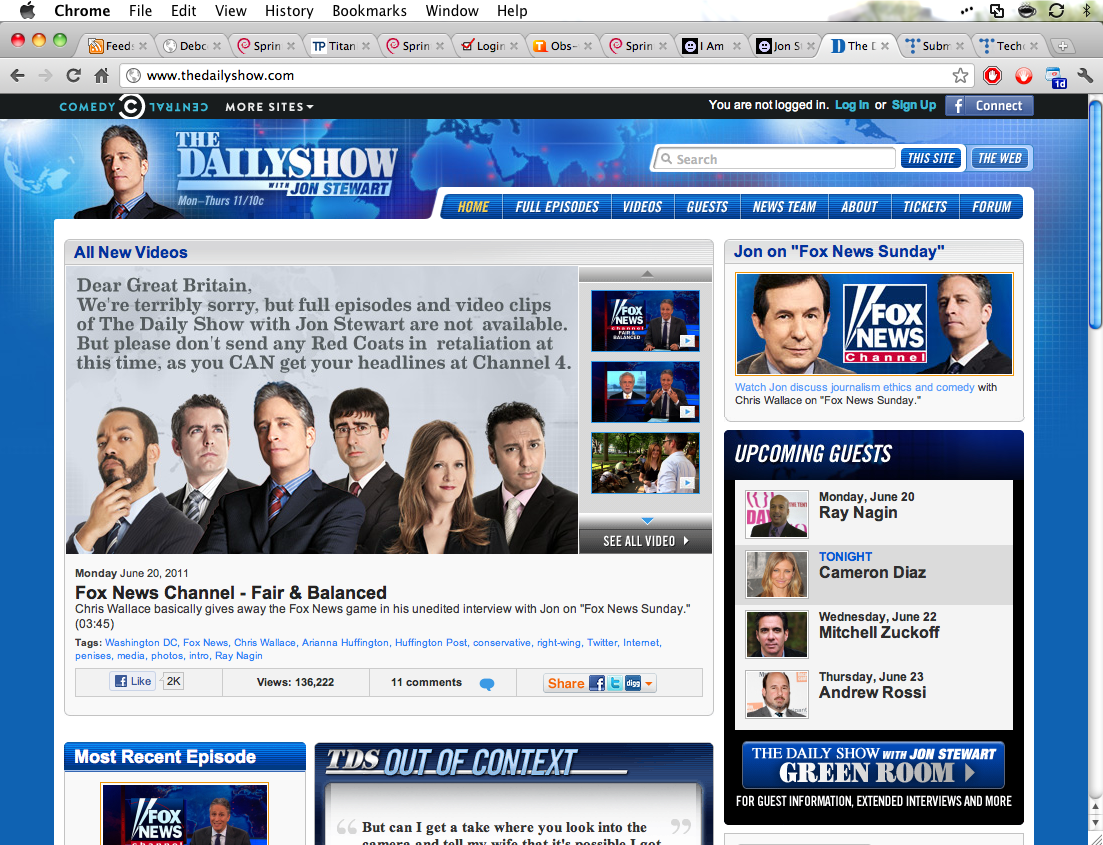Click the Log In link

(852, 105)
